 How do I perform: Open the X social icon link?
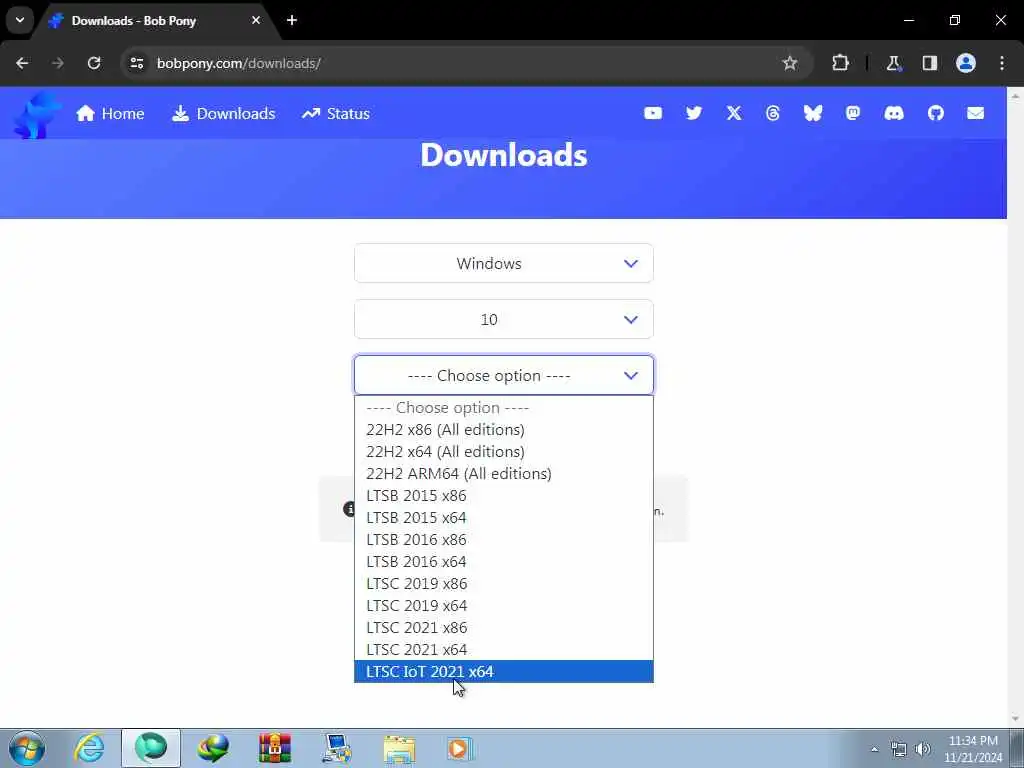point(734,114)
